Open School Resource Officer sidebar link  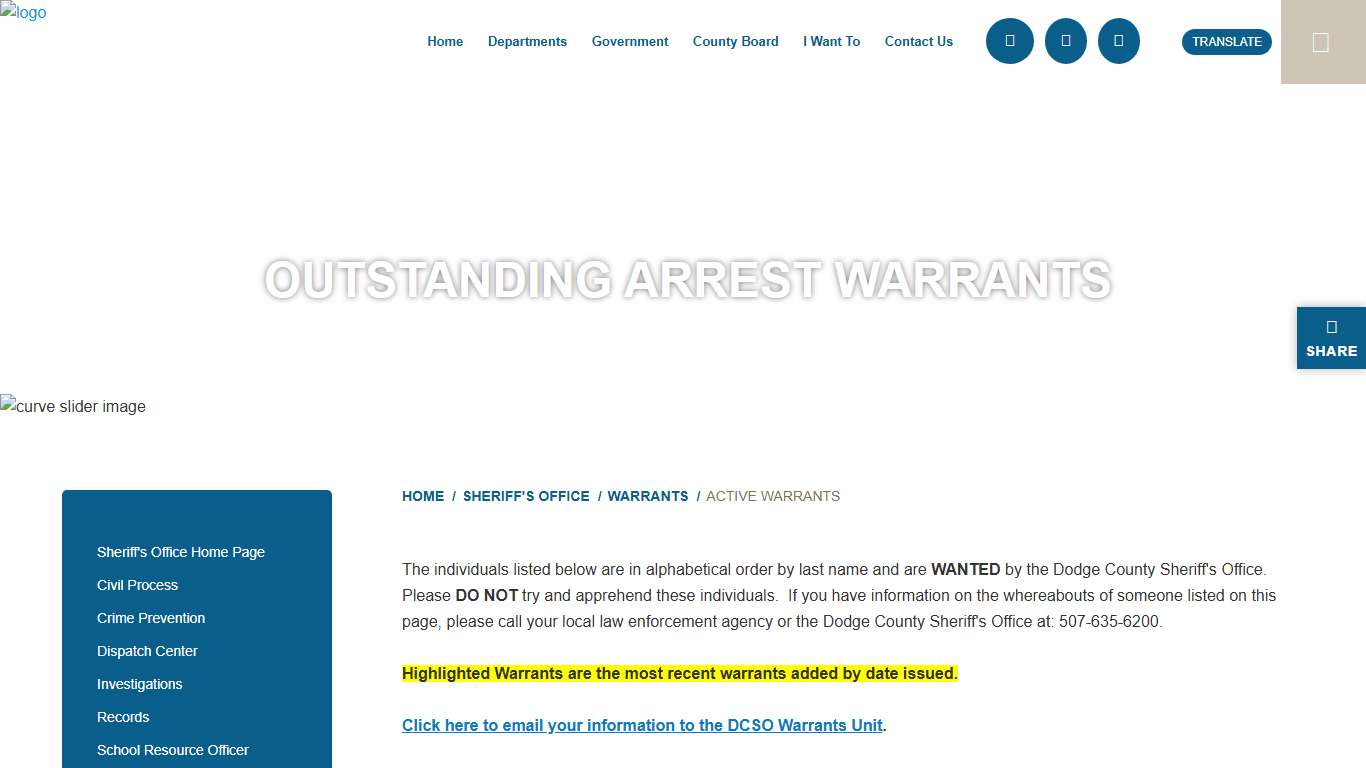pos(172,750)
